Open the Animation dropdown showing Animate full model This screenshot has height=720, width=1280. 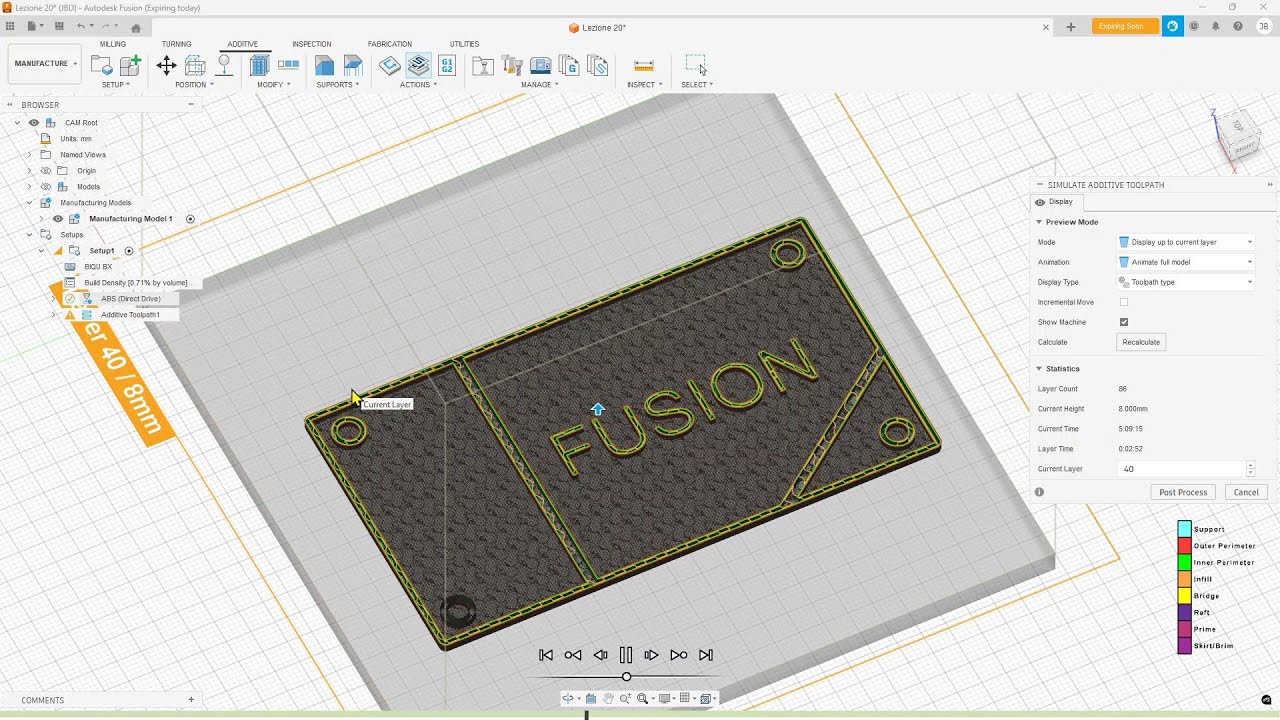1186,262
